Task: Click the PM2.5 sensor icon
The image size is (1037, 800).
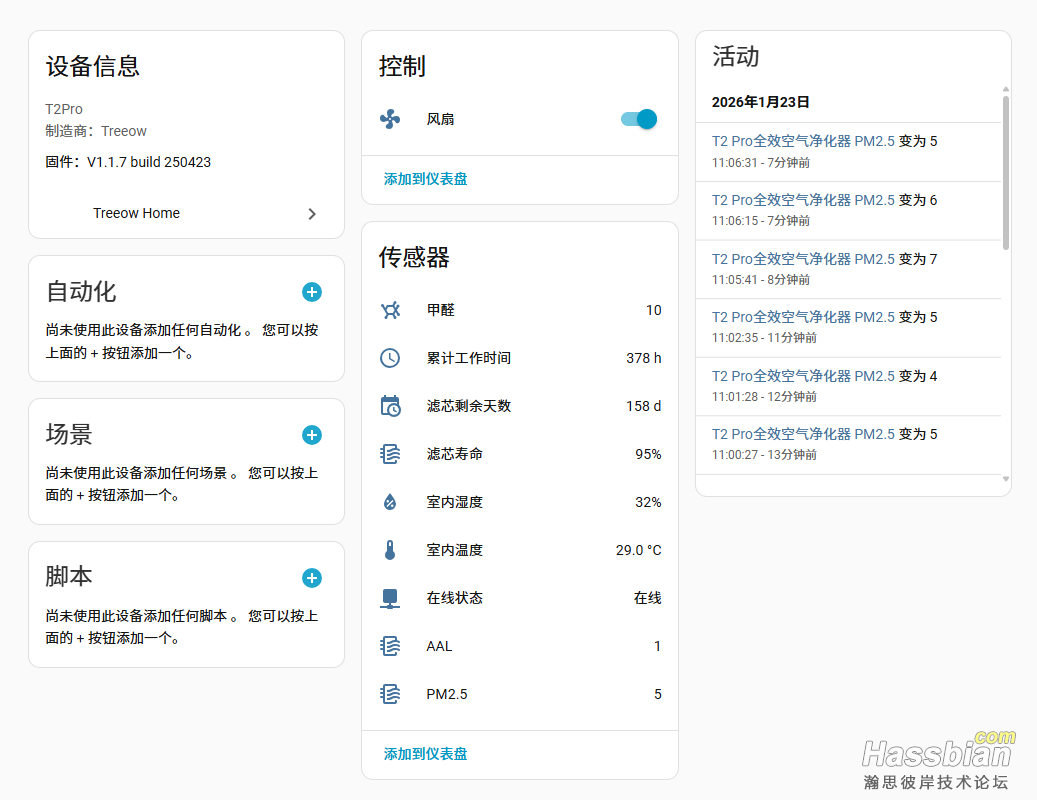Action: (x=390, y=694)
